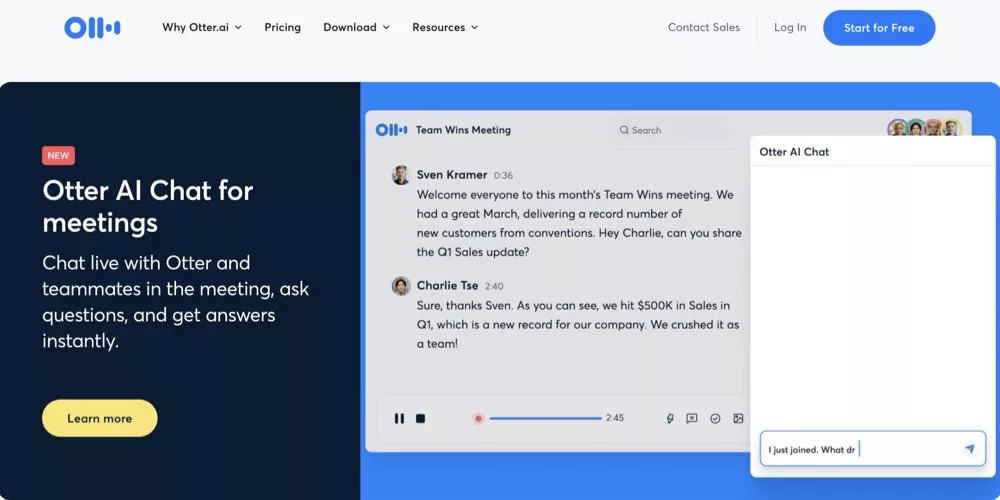Click the Sven Kramer speaker name
The image size is (1000, 500).
coord(452,175)
